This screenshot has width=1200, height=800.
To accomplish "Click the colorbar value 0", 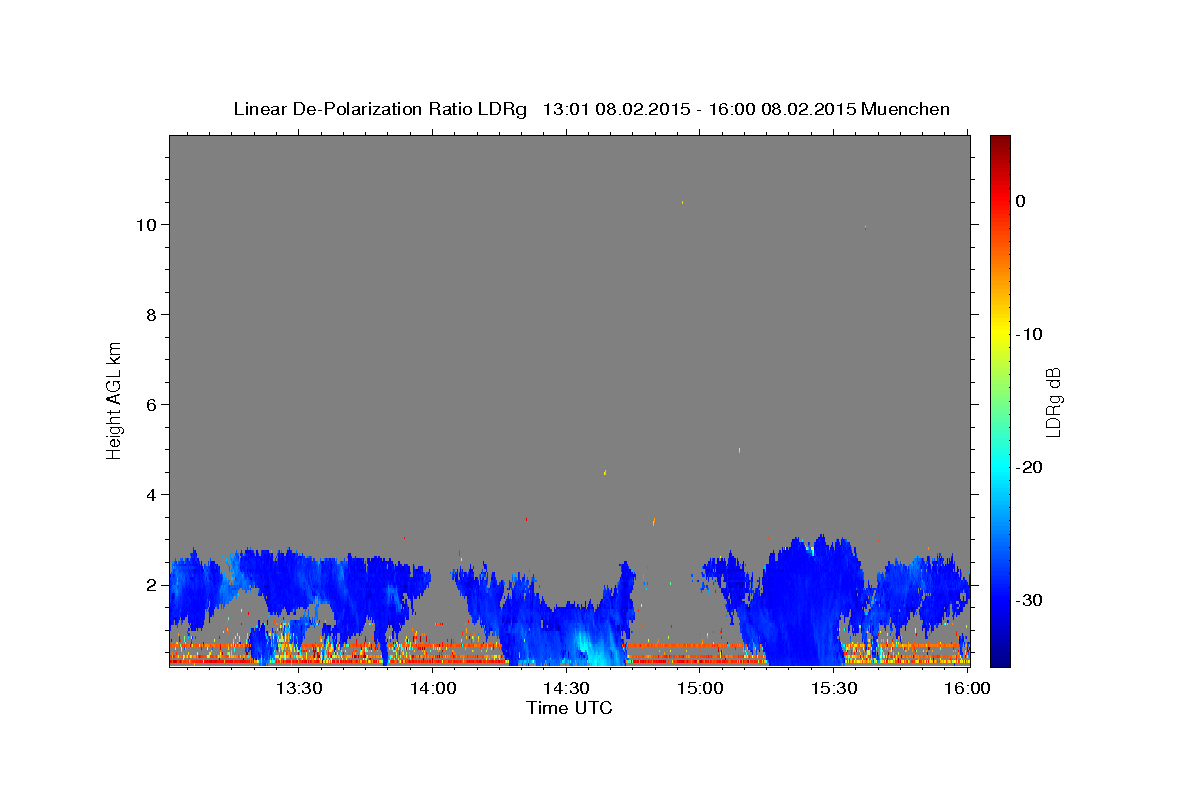I will click(x=1021, y=201).
